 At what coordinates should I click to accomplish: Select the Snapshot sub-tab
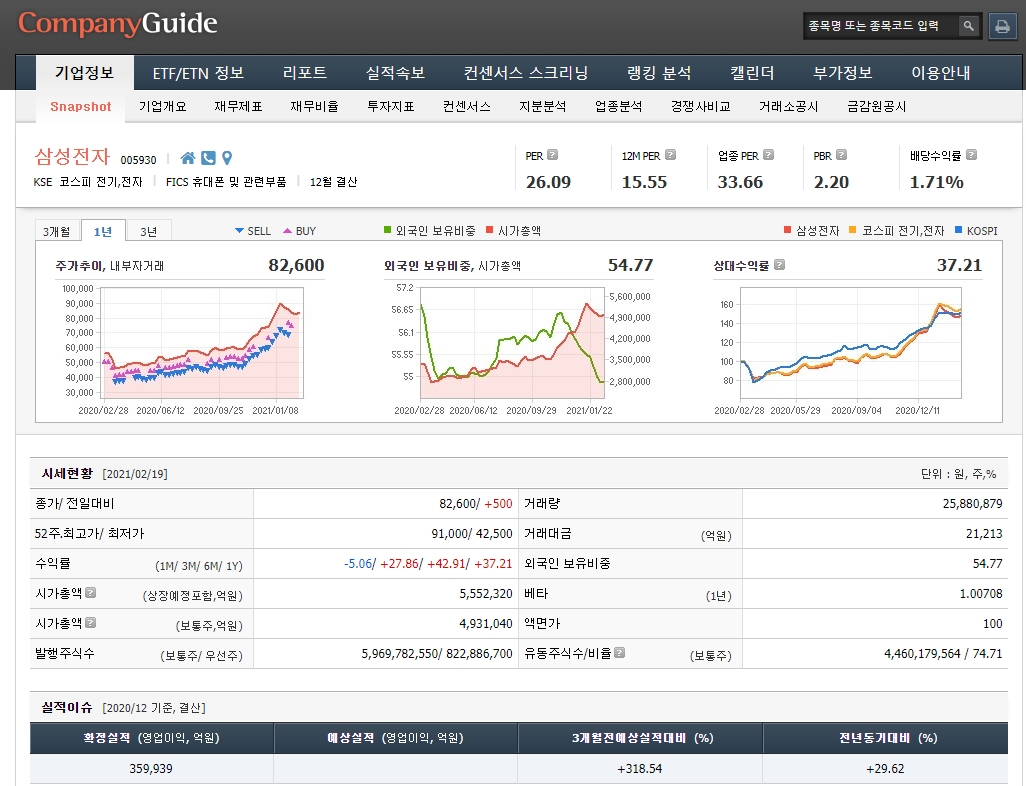coord(80,107)
